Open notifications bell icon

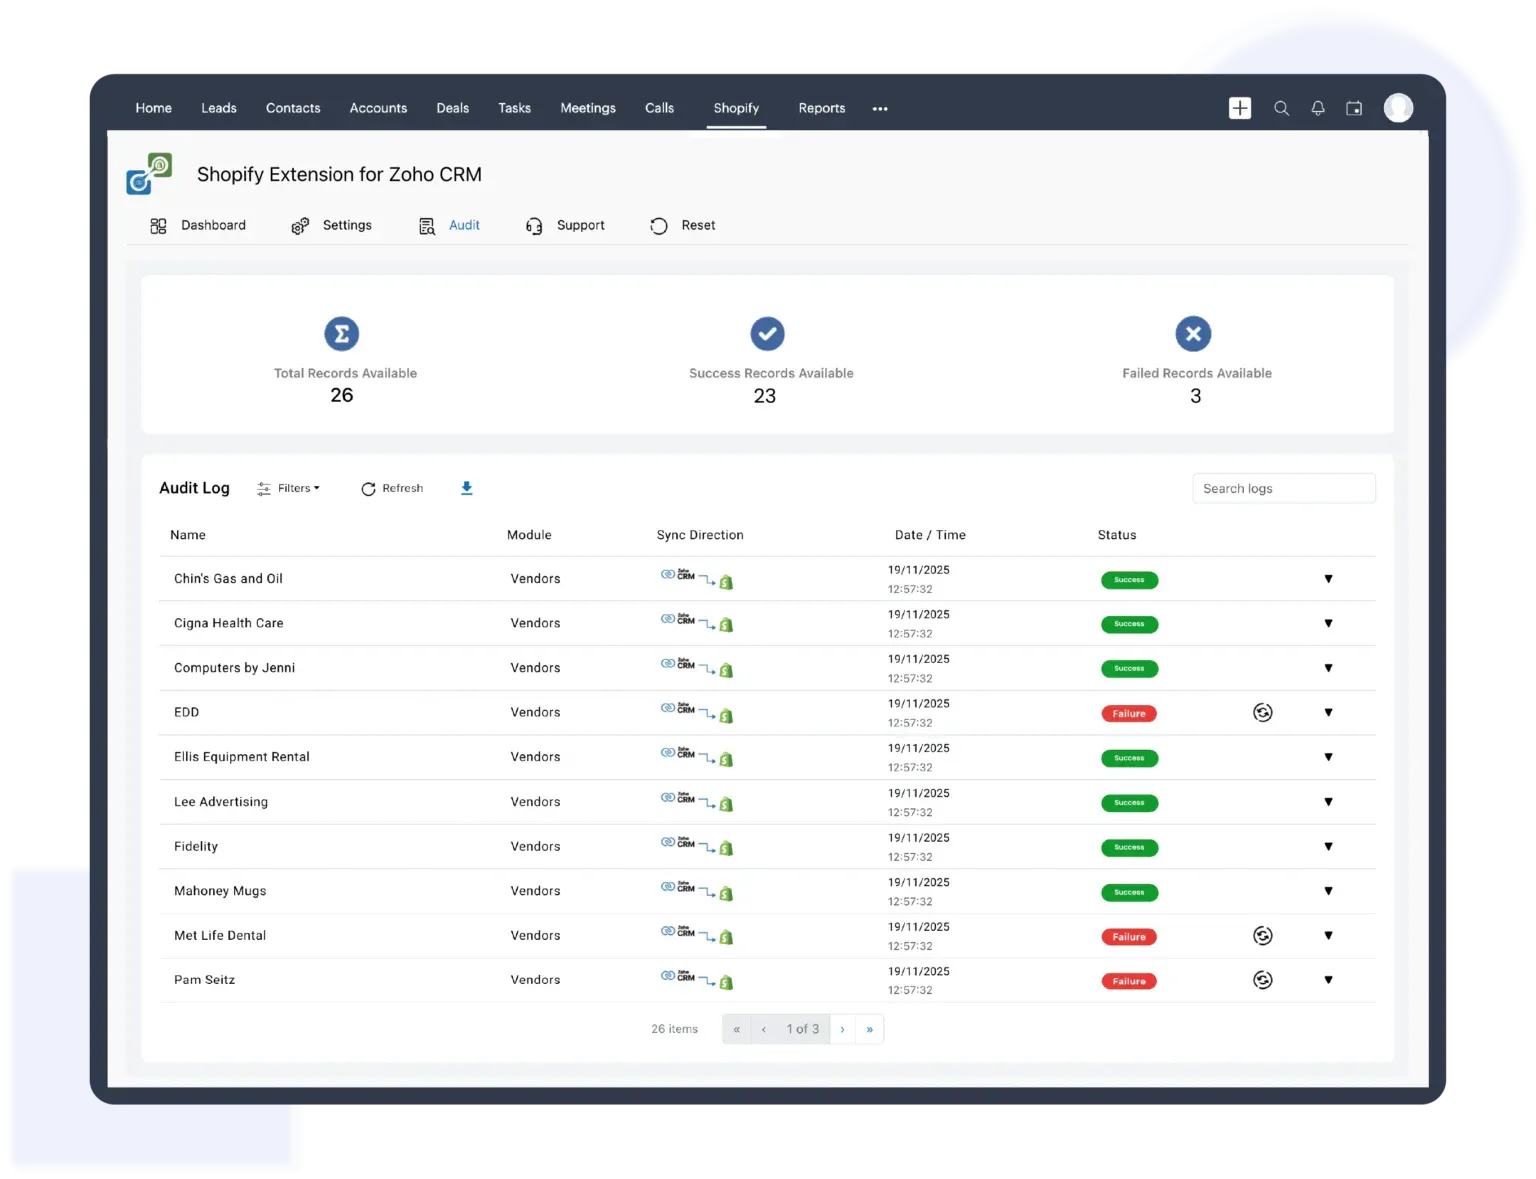click(1318, 108)
